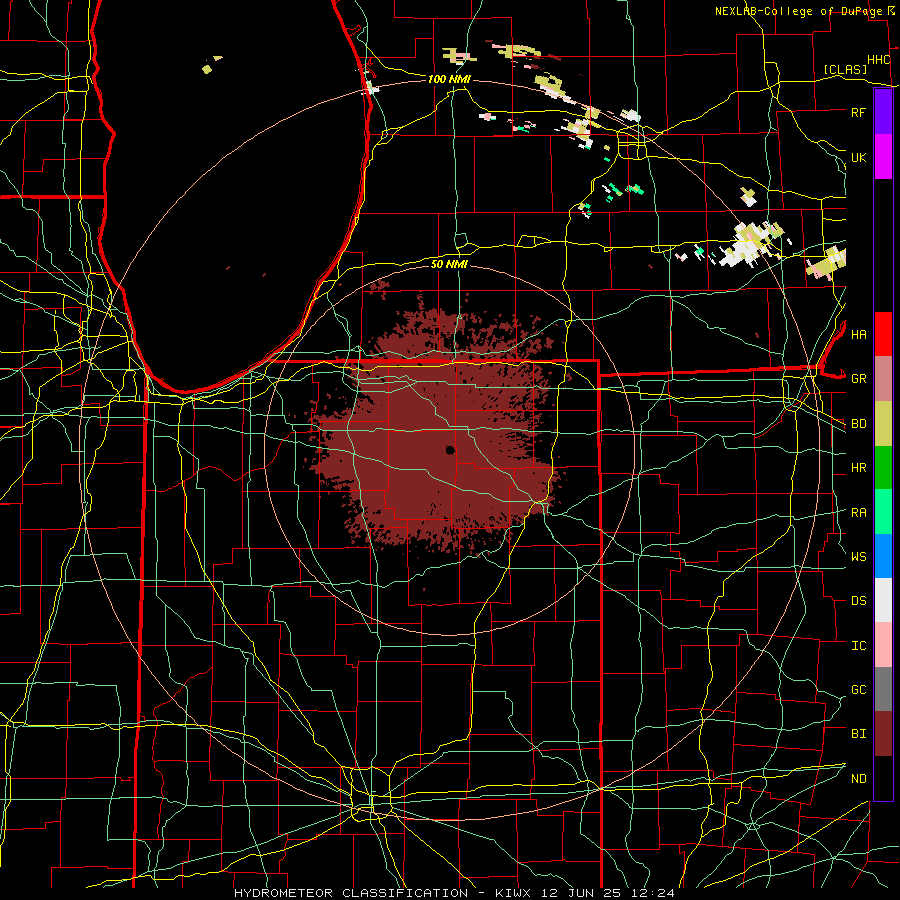900x900 pixels.
Task: Click the NEXLAB-College of DuPage text
Action: point(798,11)
